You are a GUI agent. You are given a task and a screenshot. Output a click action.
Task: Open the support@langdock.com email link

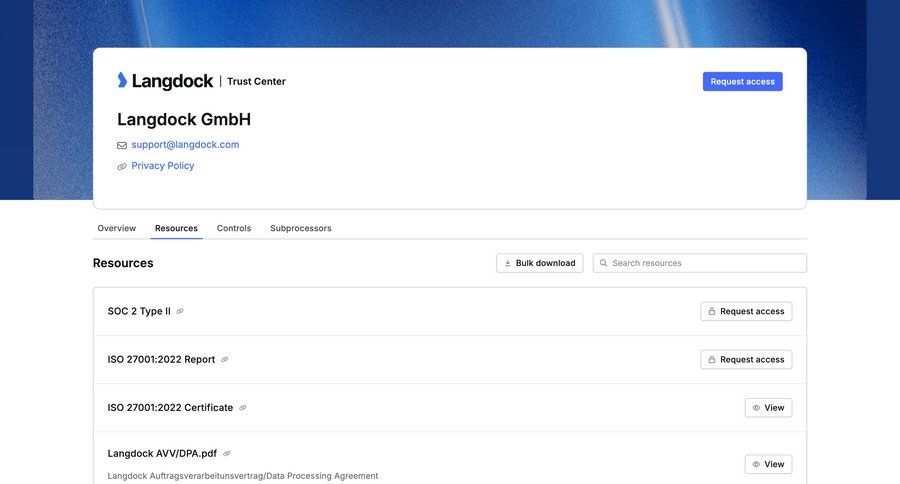[185, 145]
